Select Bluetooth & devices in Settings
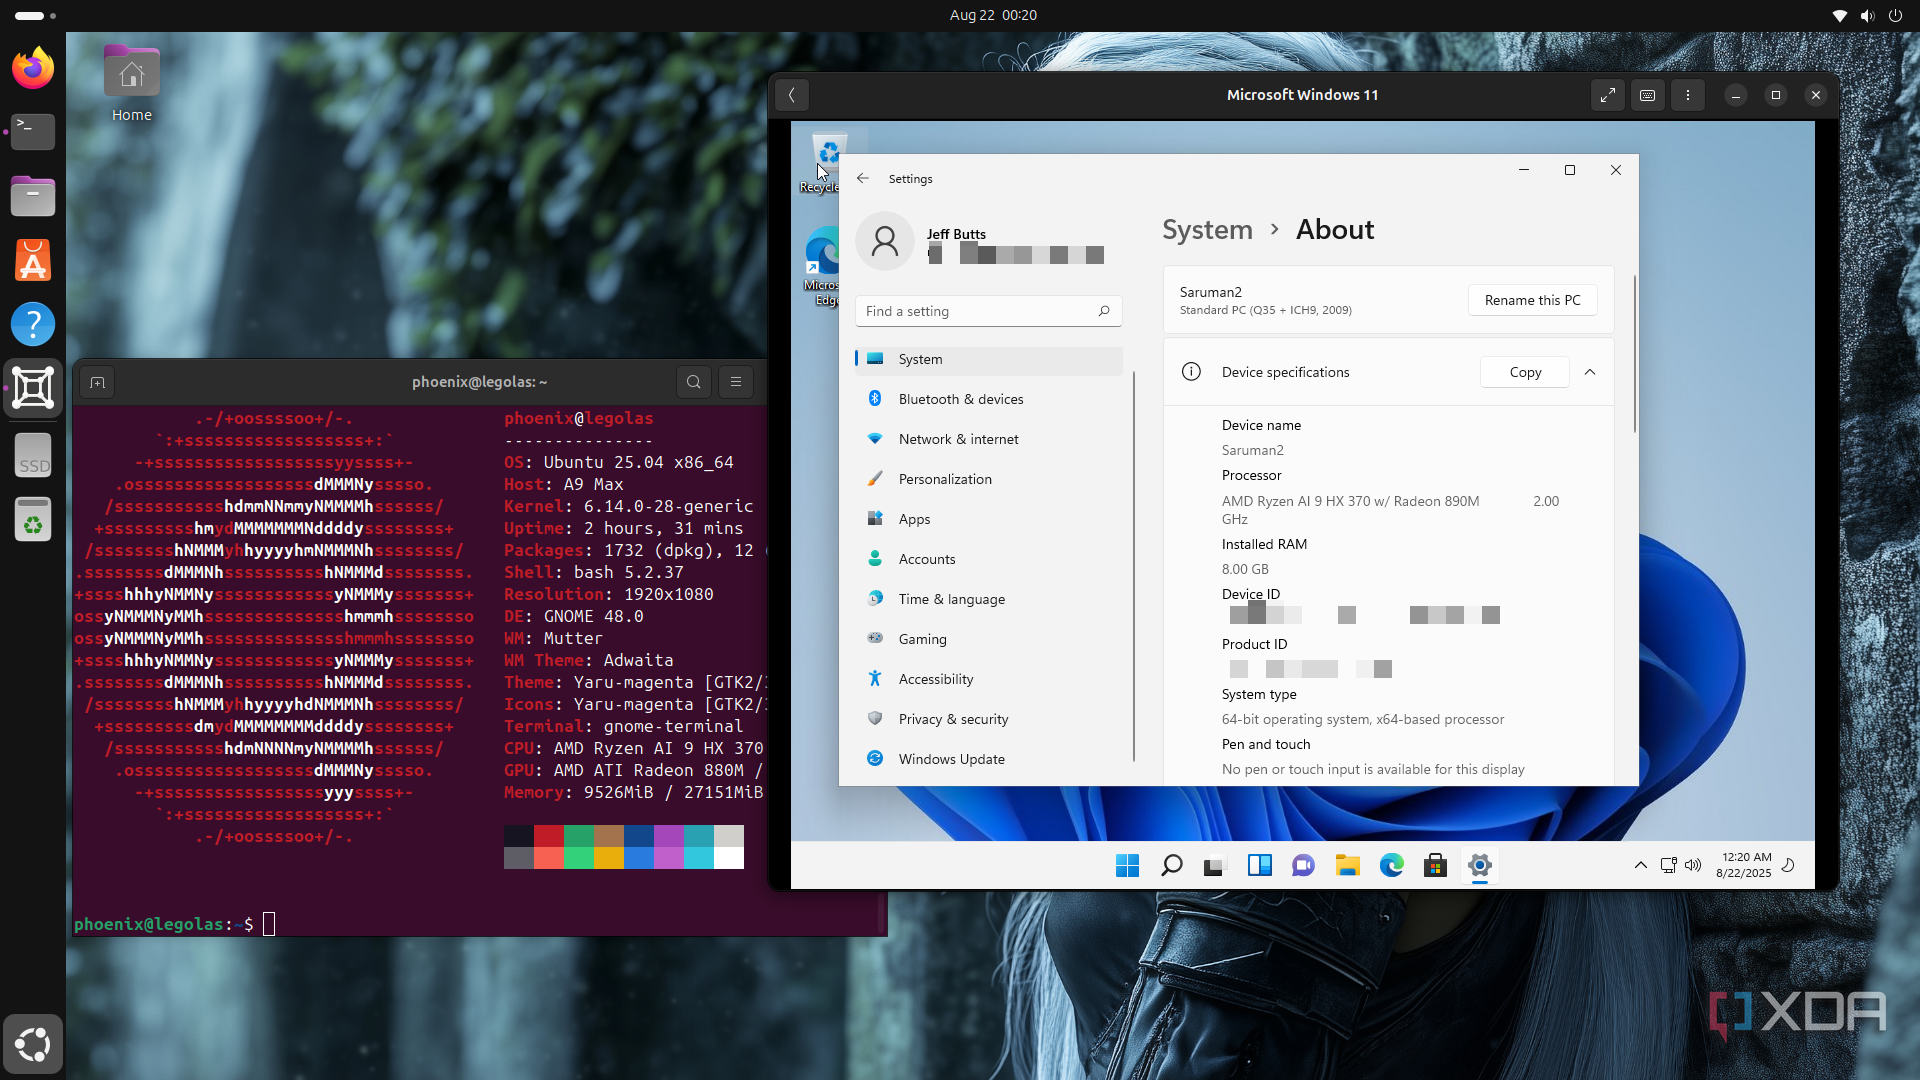1920x1080 pixels. click(x=960, y=399)
